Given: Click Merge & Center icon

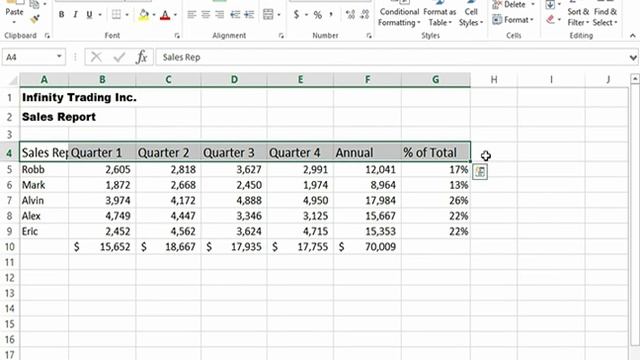Looking at the screenshot, I should pyautogui.click(x=268, y=15).
